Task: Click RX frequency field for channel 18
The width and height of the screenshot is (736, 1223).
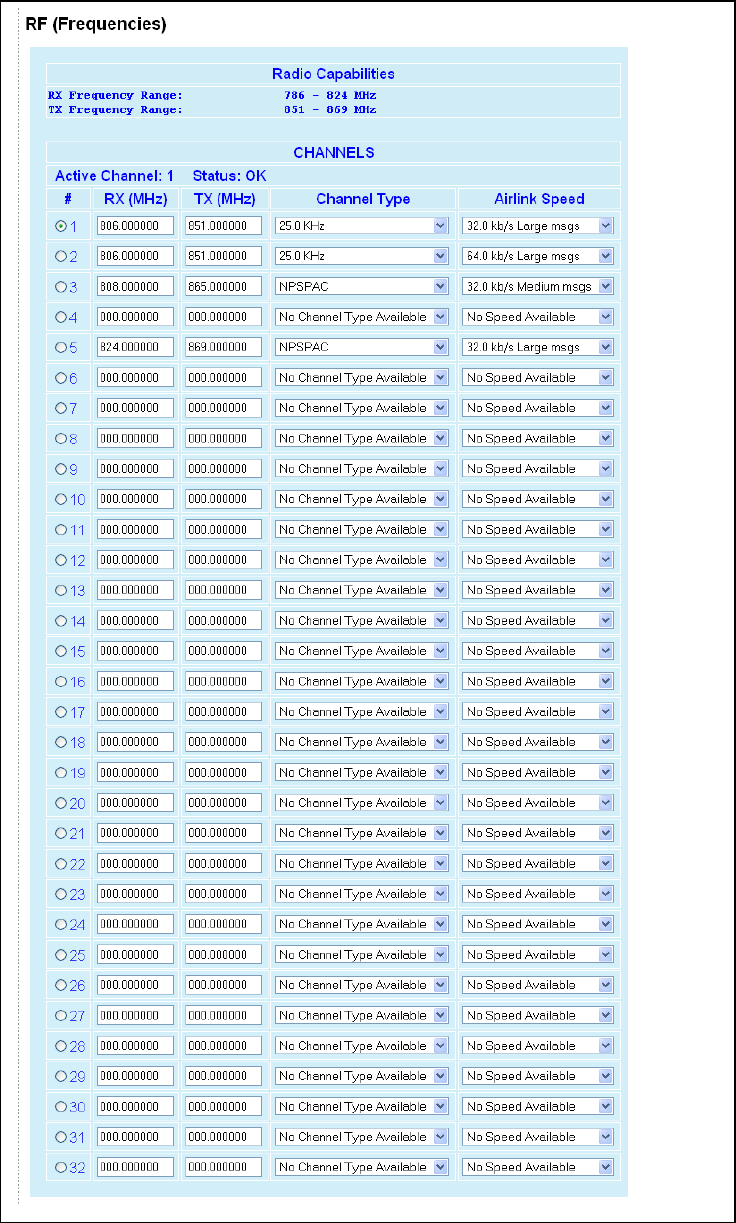Action: click(136, 742)
